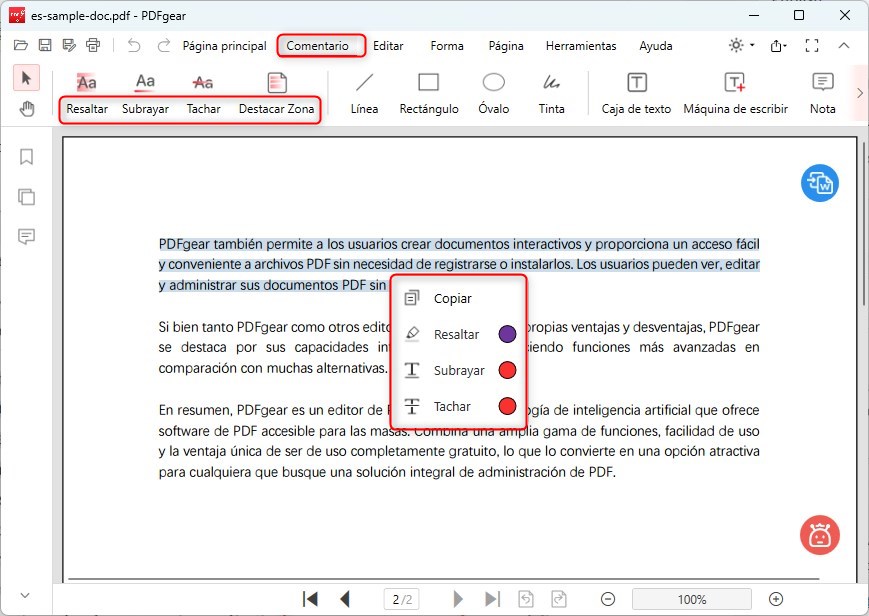This screenshot has width=869, height=616.
Task: Open a file with the folder icon
Action: (21, 45)
